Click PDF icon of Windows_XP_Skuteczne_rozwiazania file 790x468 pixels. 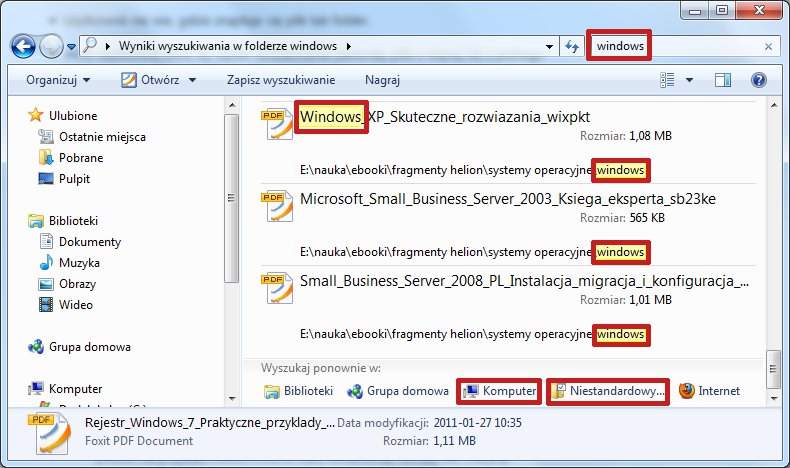277,124
